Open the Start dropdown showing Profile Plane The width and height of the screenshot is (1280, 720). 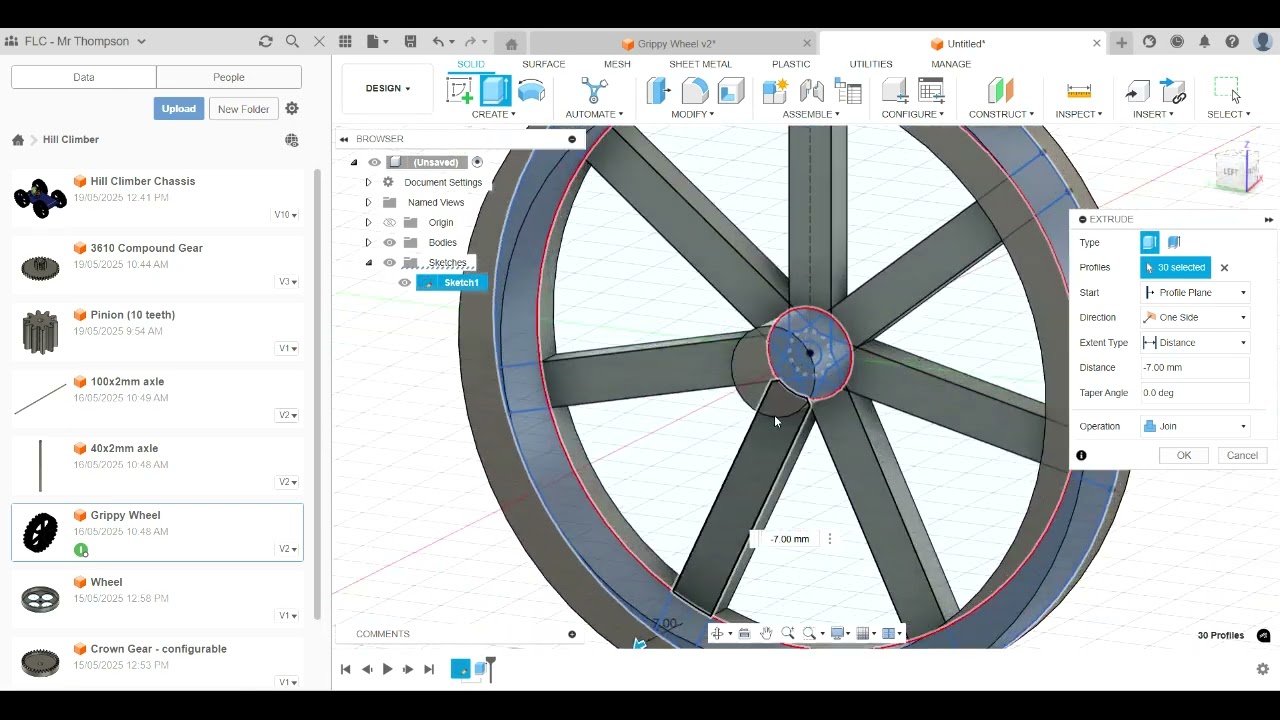click(x=1195, y=292)
